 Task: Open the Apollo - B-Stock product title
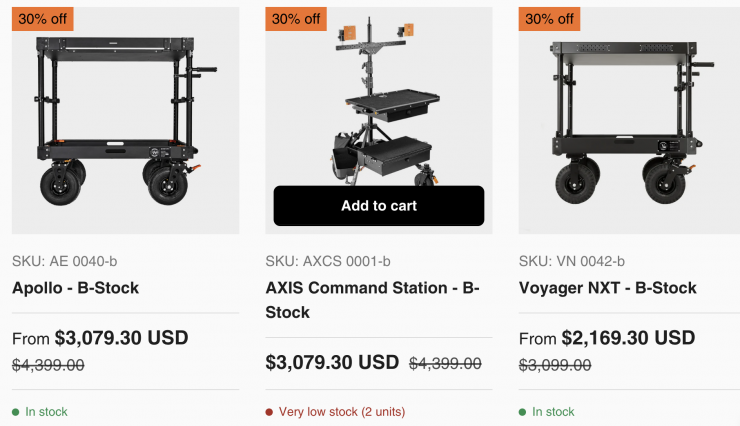pos(75,288)
